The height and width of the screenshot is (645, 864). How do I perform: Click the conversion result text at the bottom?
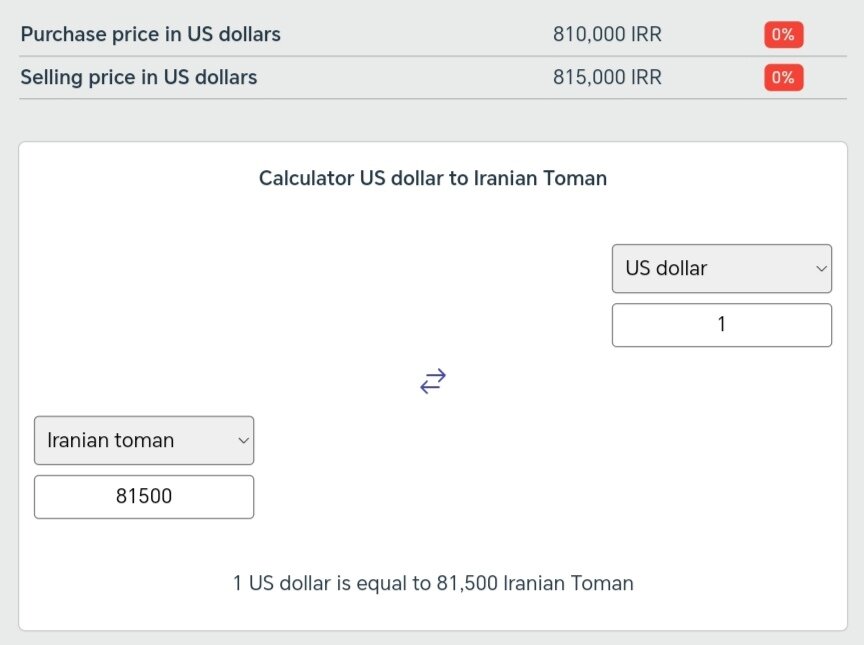point(432,583)
